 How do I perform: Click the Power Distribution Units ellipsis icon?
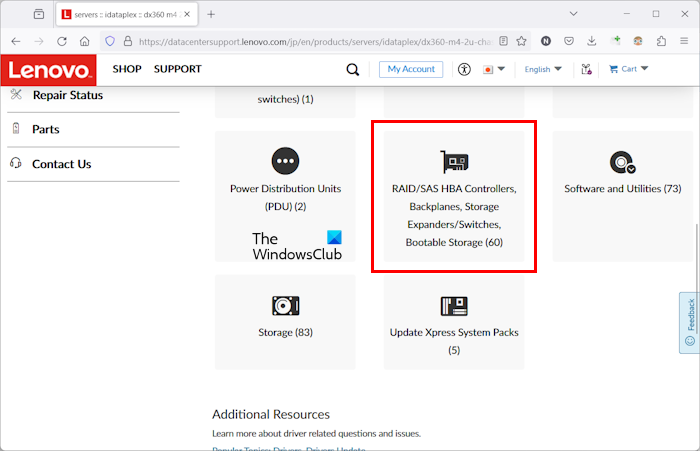tap(285, 161)
